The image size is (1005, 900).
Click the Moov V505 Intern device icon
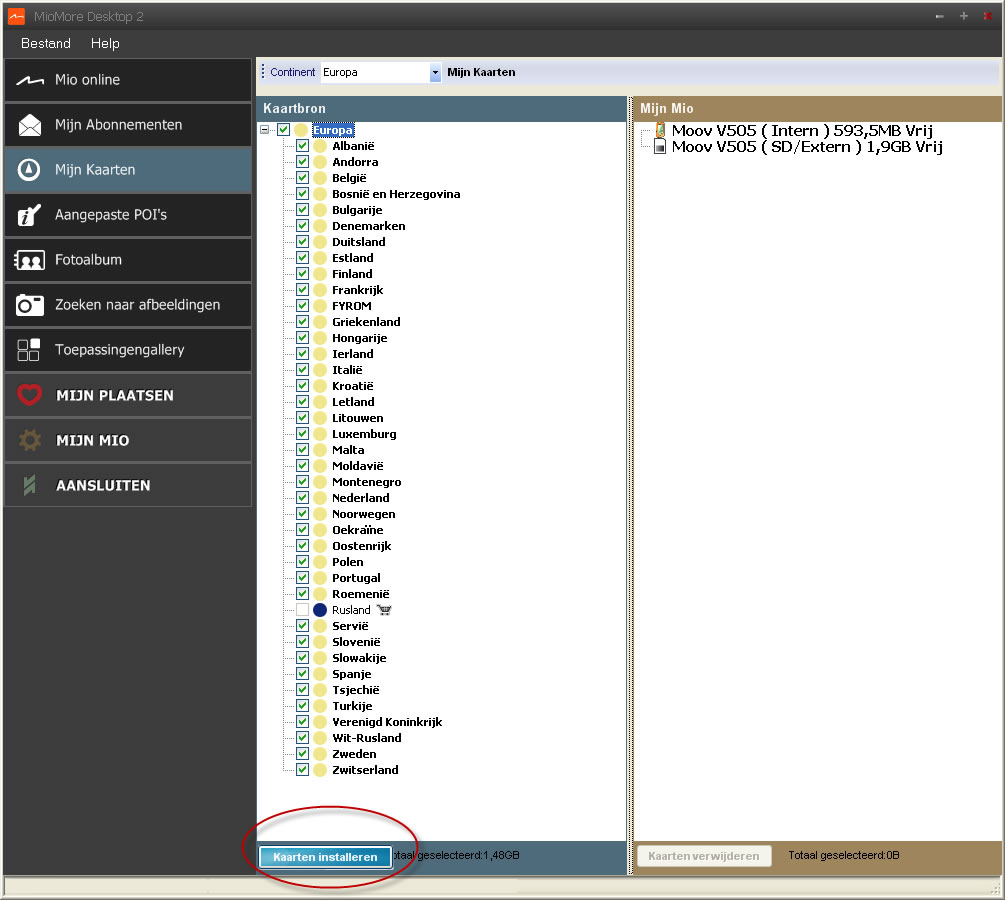(x=660, y=130)
